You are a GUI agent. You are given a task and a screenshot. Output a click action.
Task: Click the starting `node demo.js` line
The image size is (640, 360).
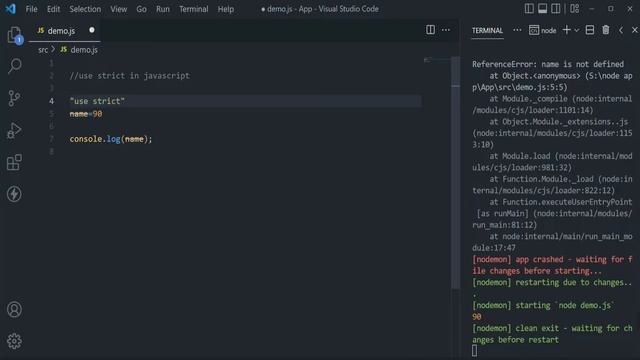coord(543,305)
